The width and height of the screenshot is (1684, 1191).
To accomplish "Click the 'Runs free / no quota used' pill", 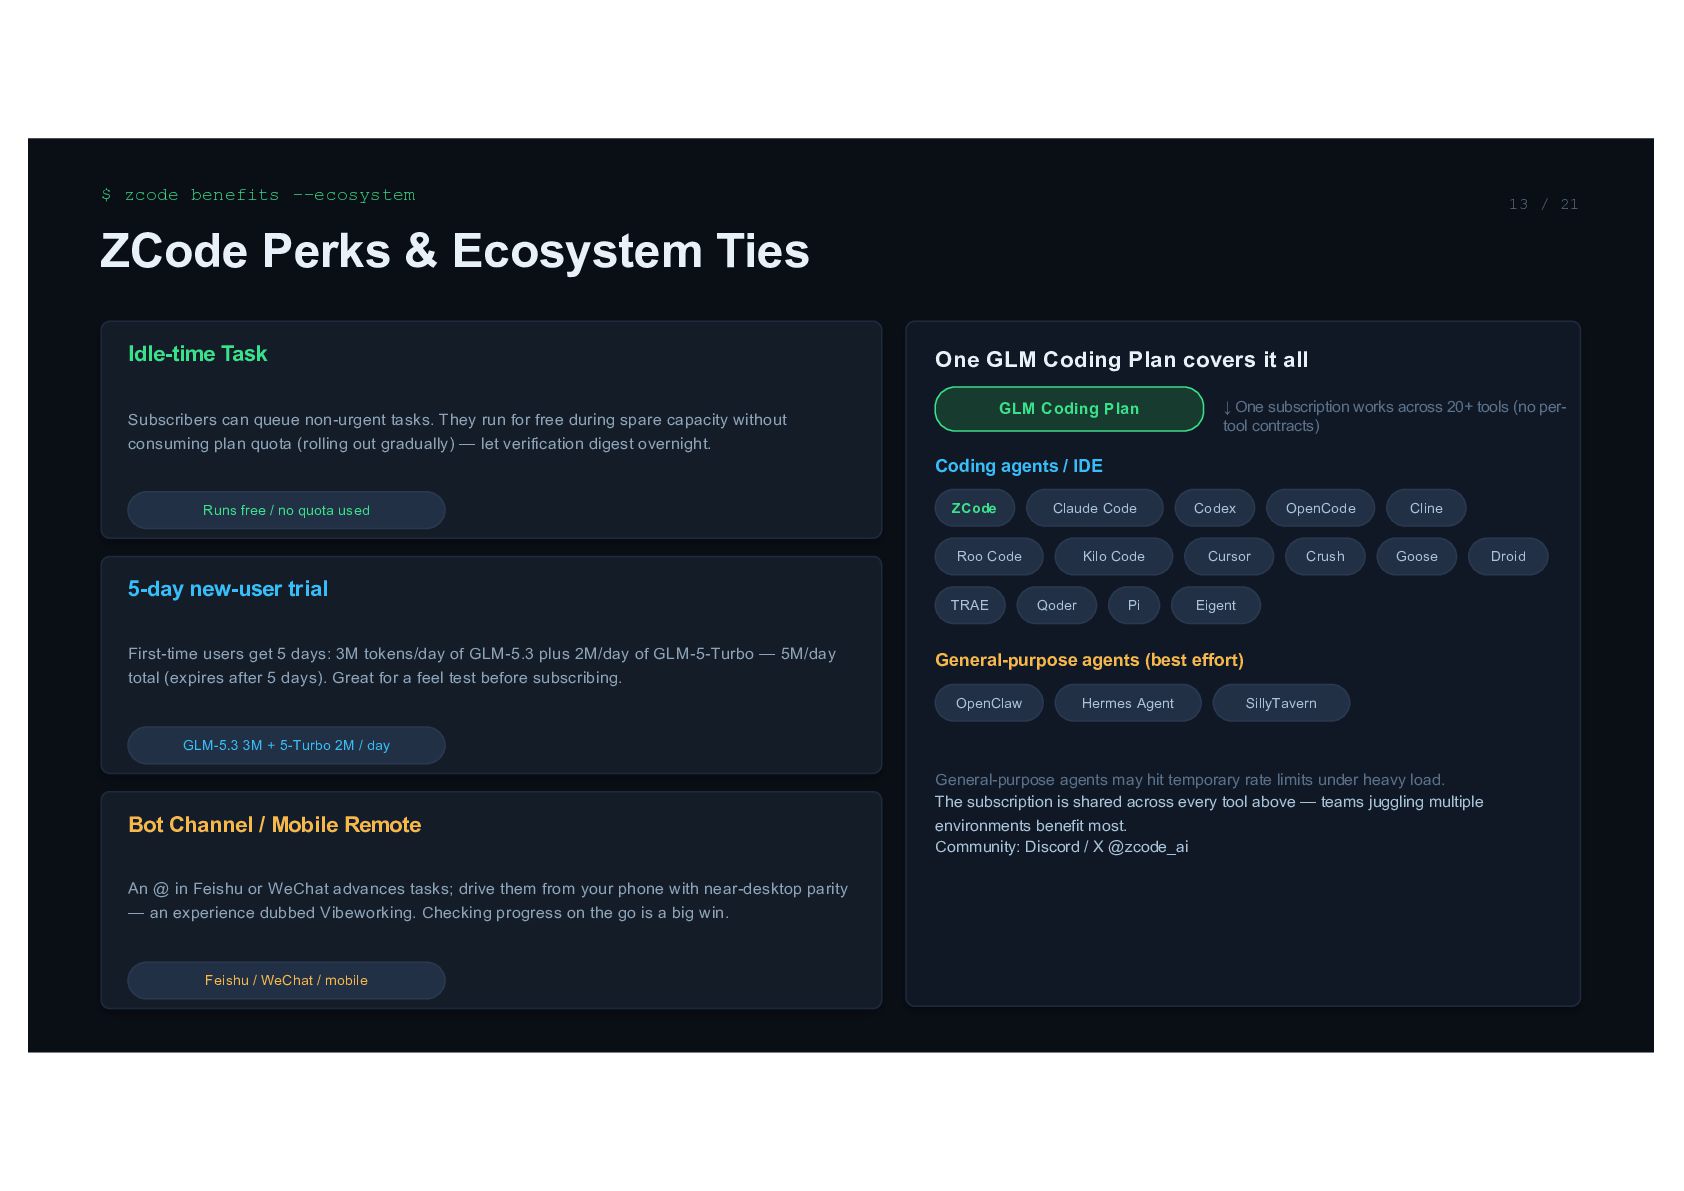I will coord(286,510).
